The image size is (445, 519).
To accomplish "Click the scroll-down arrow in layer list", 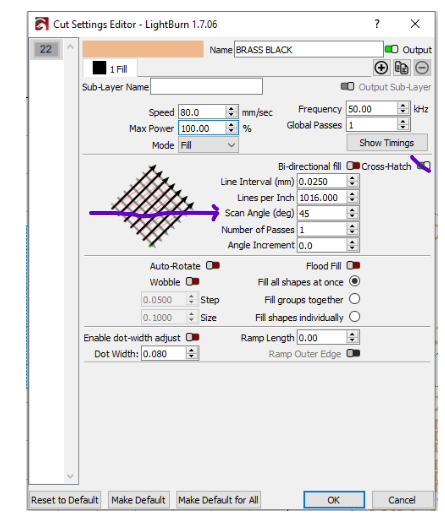I will 70,476.
